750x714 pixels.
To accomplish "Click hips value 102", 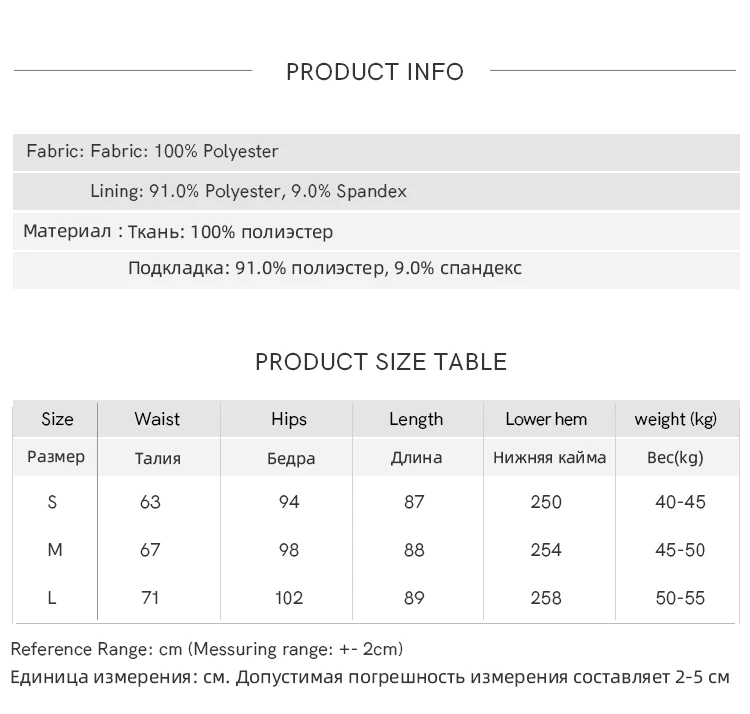I will click(x=289, y=598).
